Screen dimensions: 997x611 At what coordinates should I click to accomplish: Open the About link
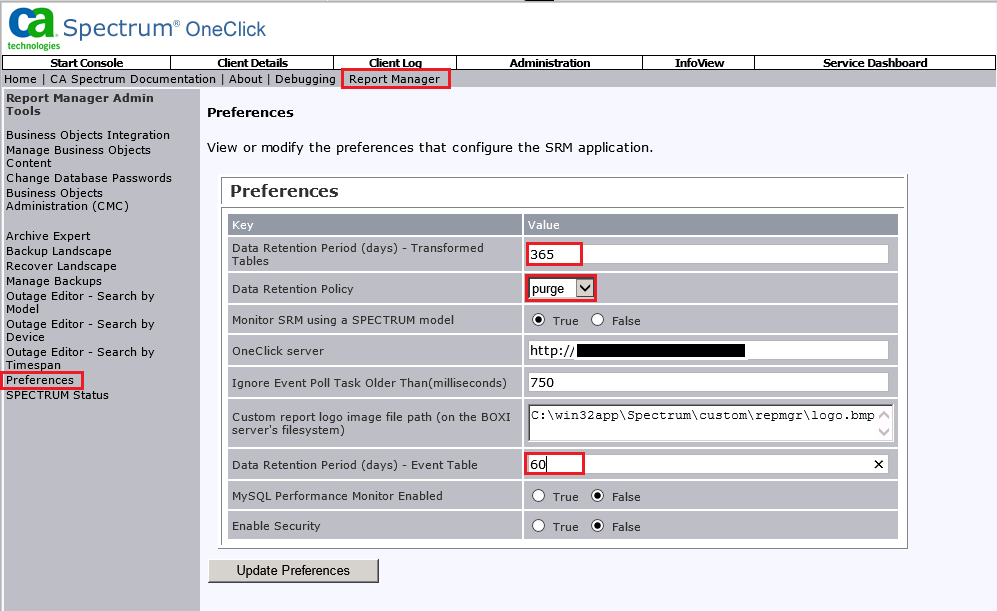click(245, 79)
